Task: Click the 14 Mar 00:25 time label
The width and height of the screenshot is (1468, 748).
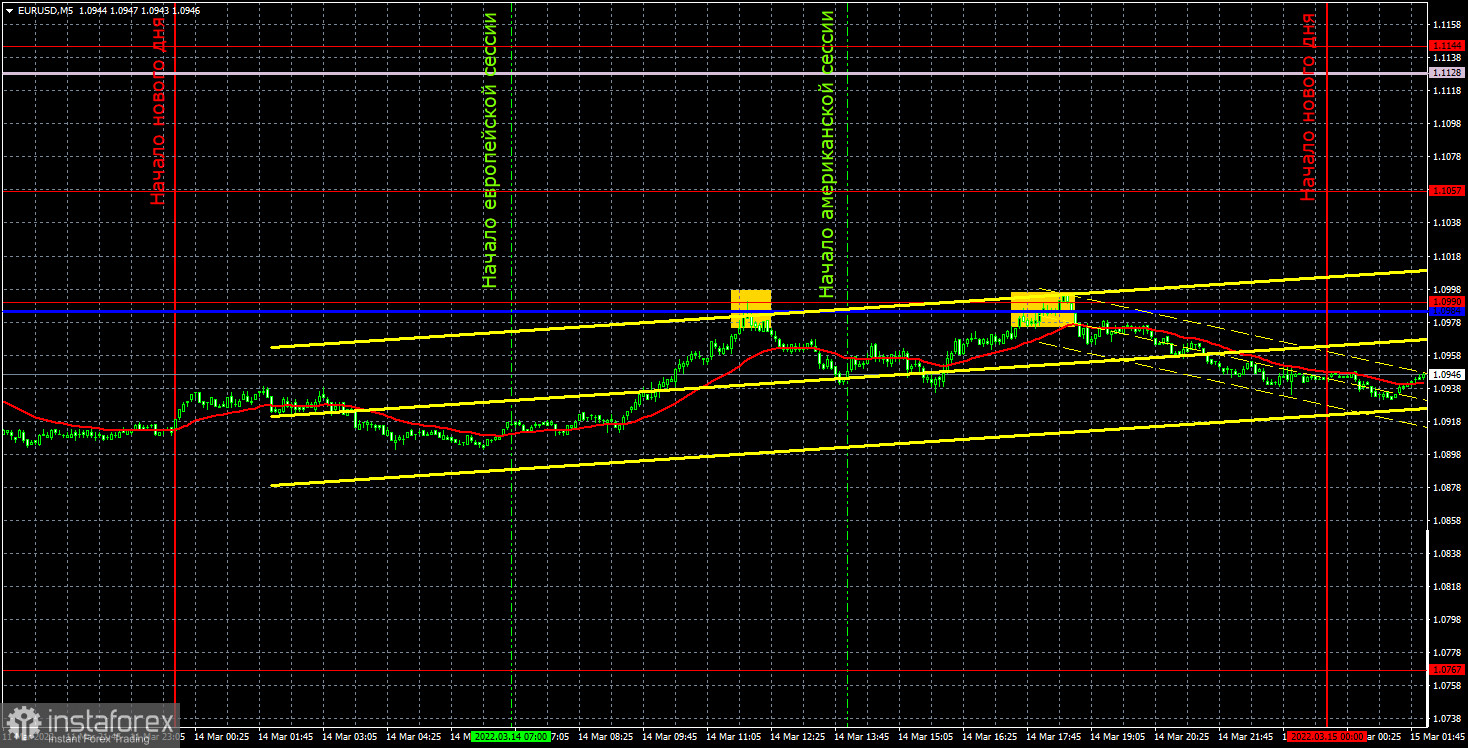Action: coord(222,737)
